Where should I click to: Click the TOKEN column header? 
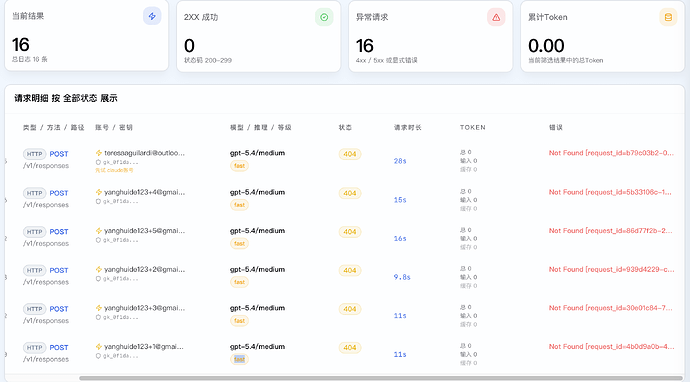(473, 128)
